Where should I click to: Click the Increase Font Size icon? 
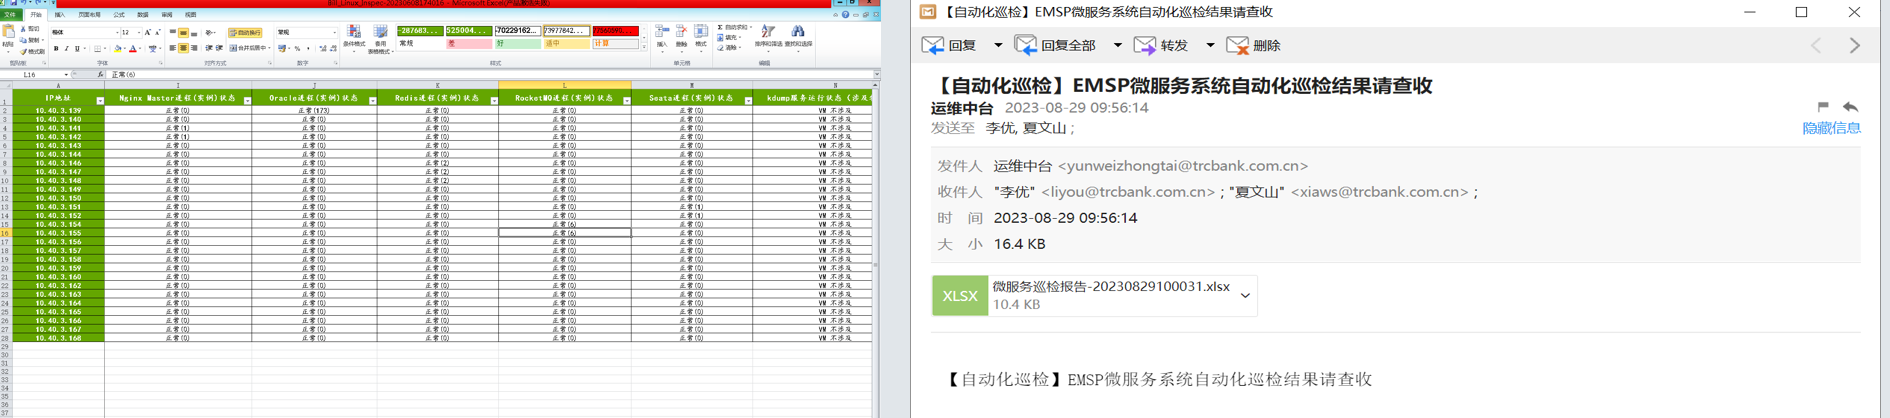pyautogui.click(x=148, y=32)
